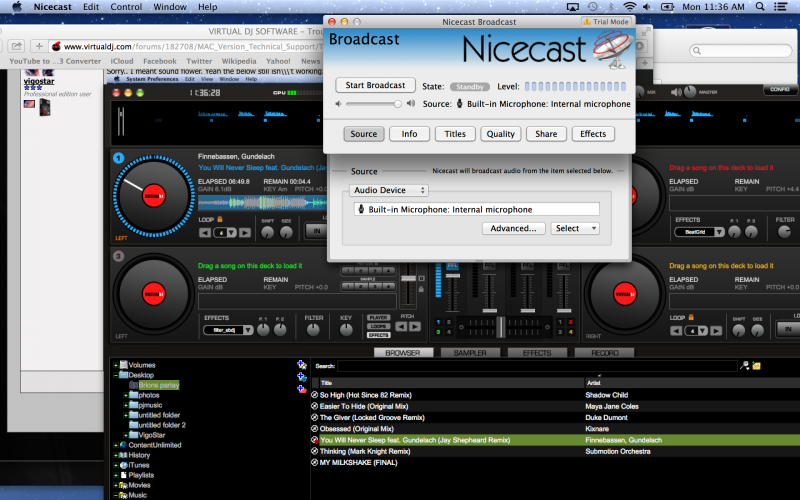The image size is (800, 500).
Task: Click the add-bookmark plus button in Safari
Action: pos(39,46)
